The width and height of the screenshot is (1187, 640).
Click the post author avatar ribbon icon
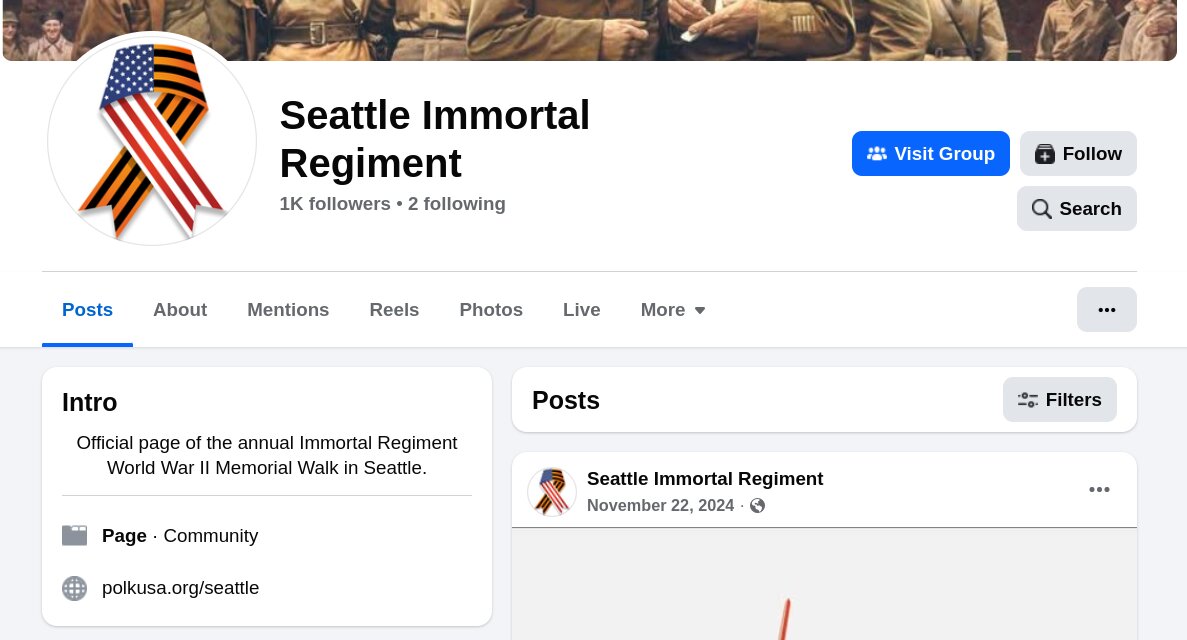[551, 492]
